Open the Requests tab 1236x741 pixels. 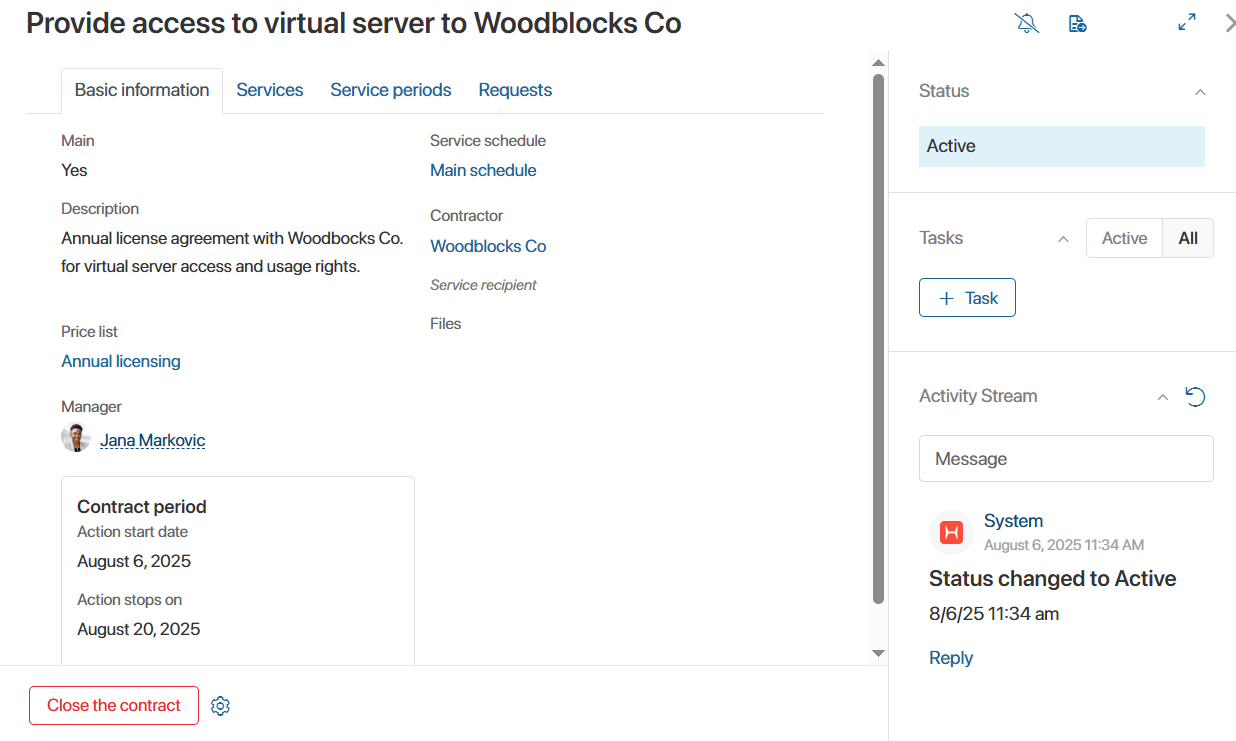click(515, 90)
